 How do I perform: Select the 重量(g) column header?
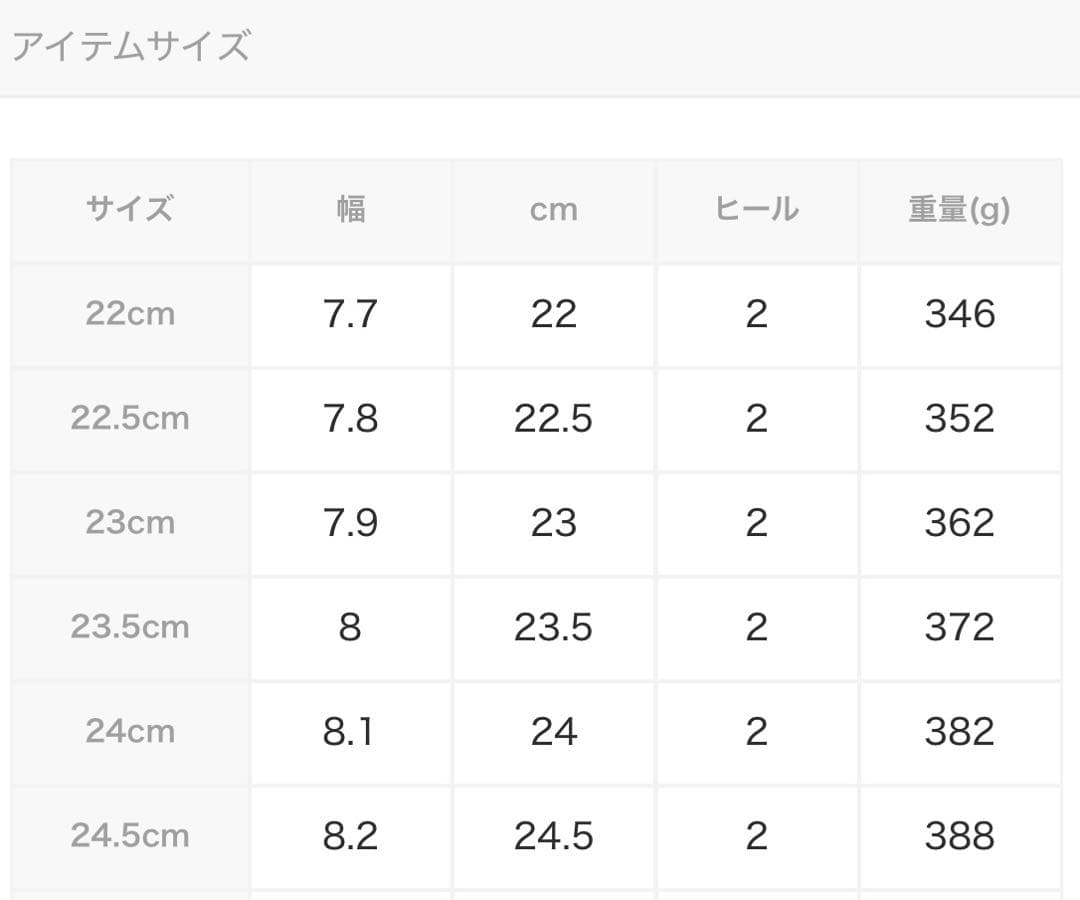(959, 210)
